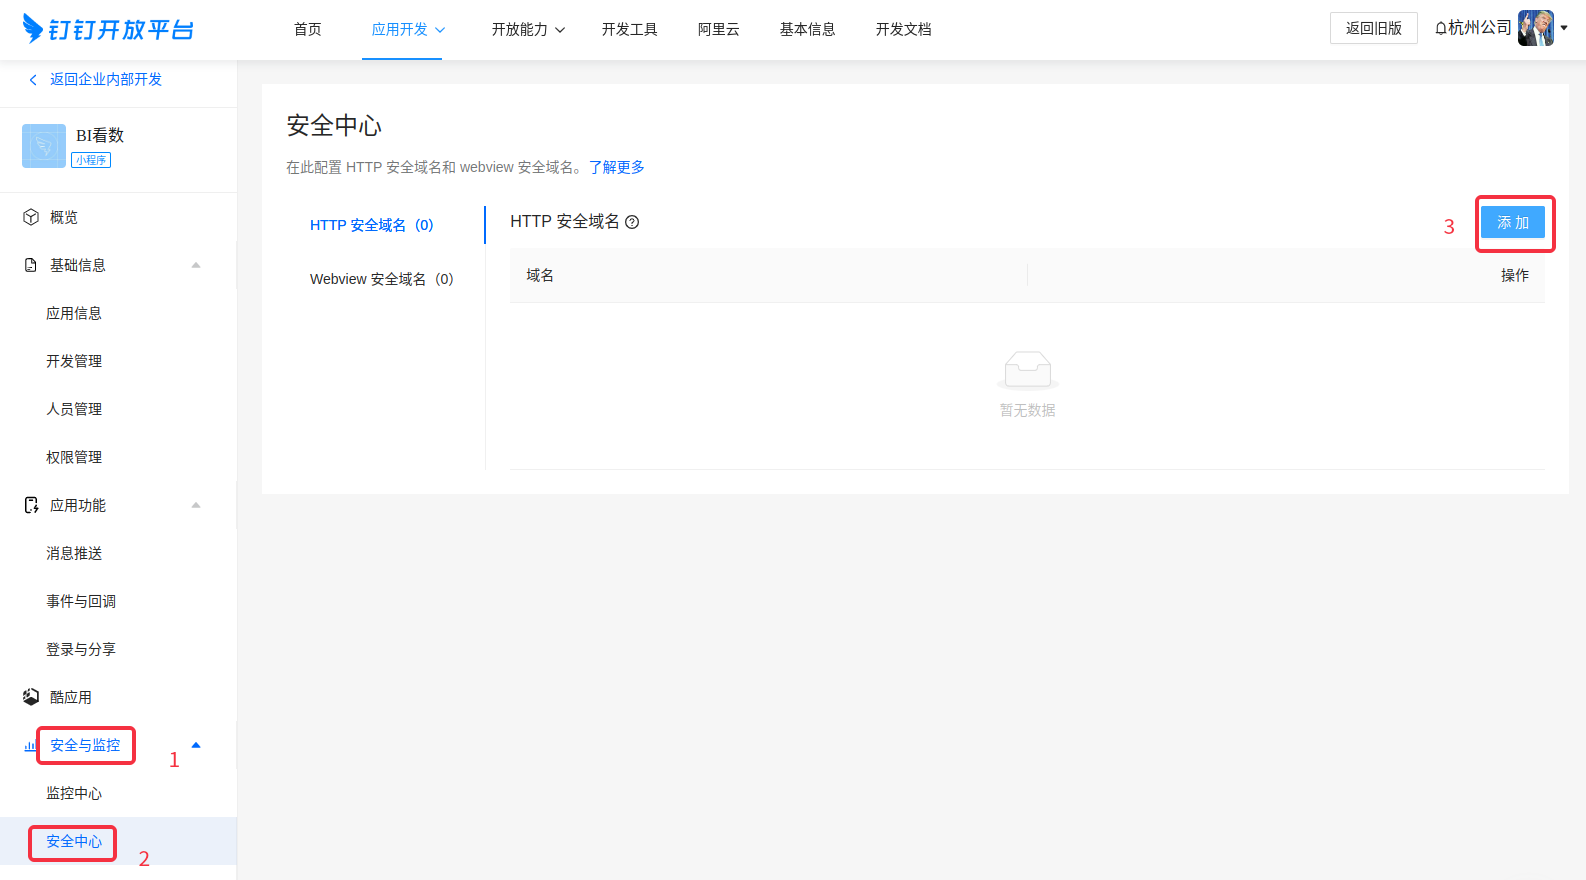Image resolution: width=1586 pixels, height=880 pixels.
Task: Click the 返回旧版 button
Action: [x=1373, y=28]
